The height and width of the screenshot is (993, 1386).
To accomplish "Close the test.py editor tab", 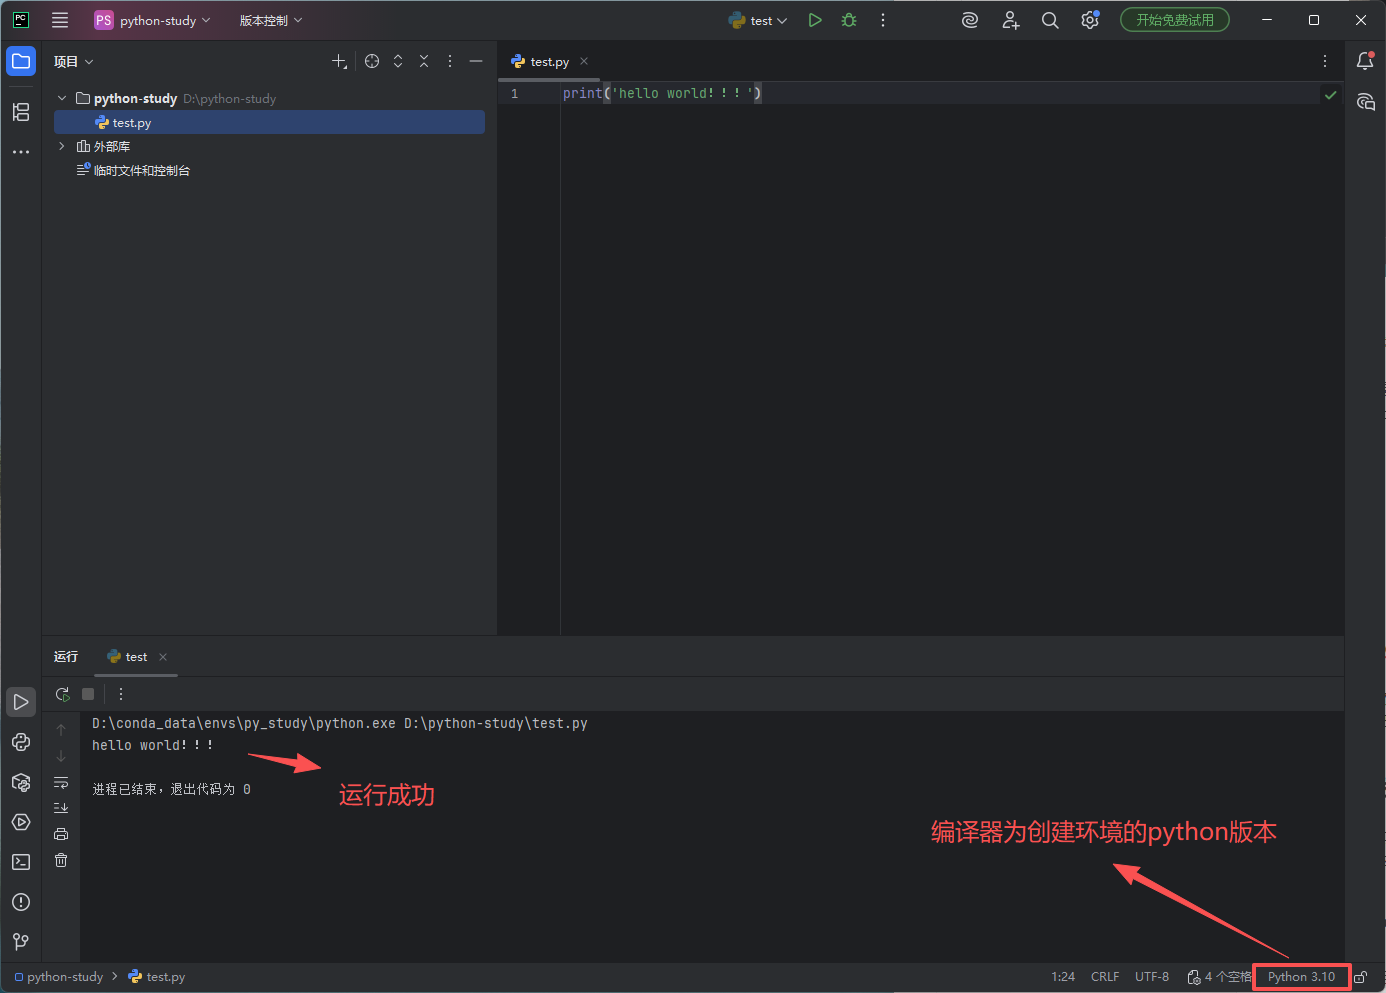I will pyautogui.click(x=584, y=61).
